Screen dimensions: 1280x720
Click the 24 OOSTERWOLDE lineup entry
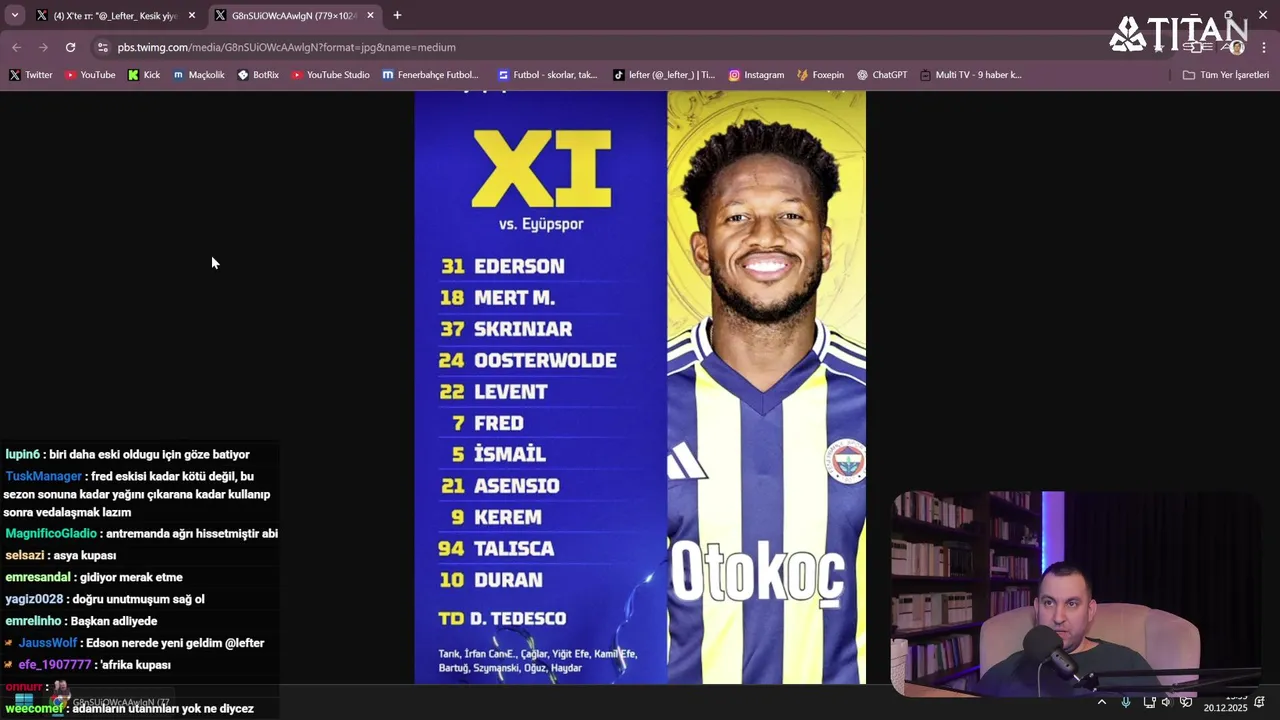click(x=527, y=360)
